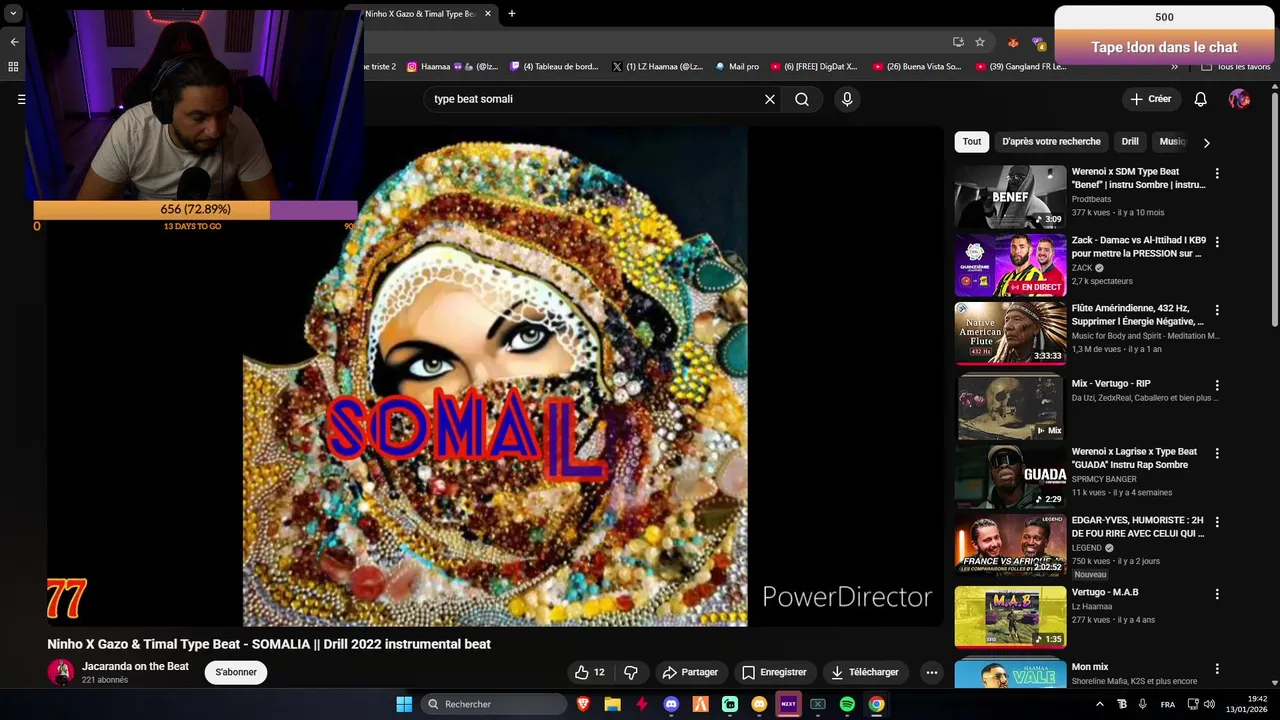Viewport: 1280px width, 720px height.
Task: Open Discord from the taskbar
Action: click(x=671, y=704)
